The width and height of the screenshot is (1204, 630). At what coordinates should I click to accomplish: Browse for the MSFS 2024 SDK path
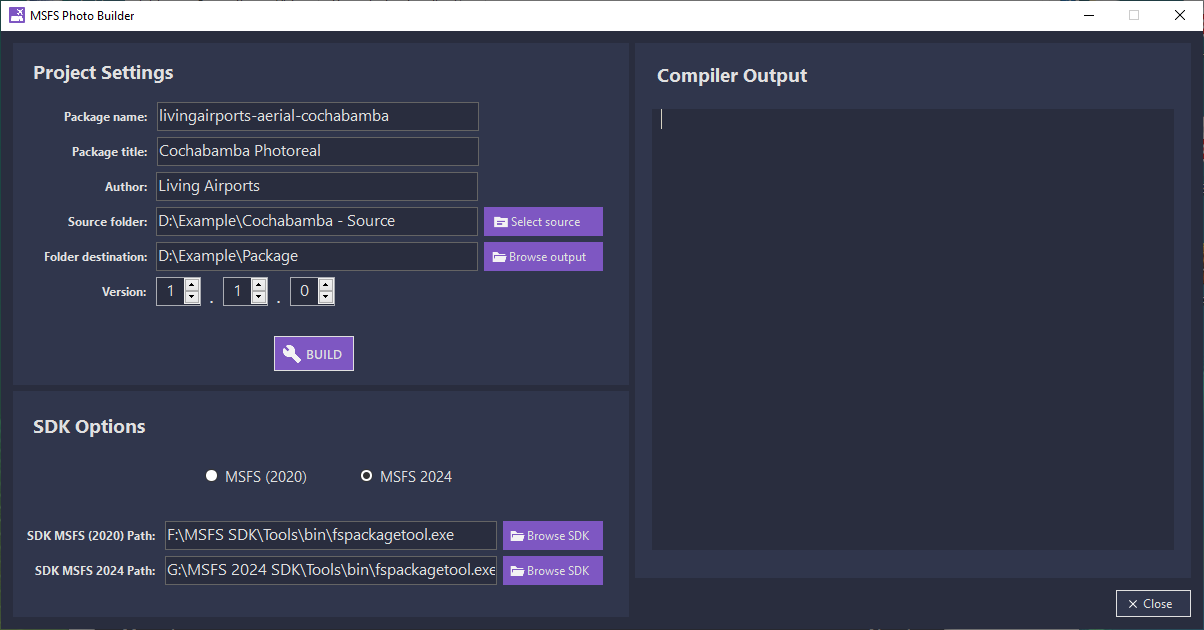(x=552, y=571)
